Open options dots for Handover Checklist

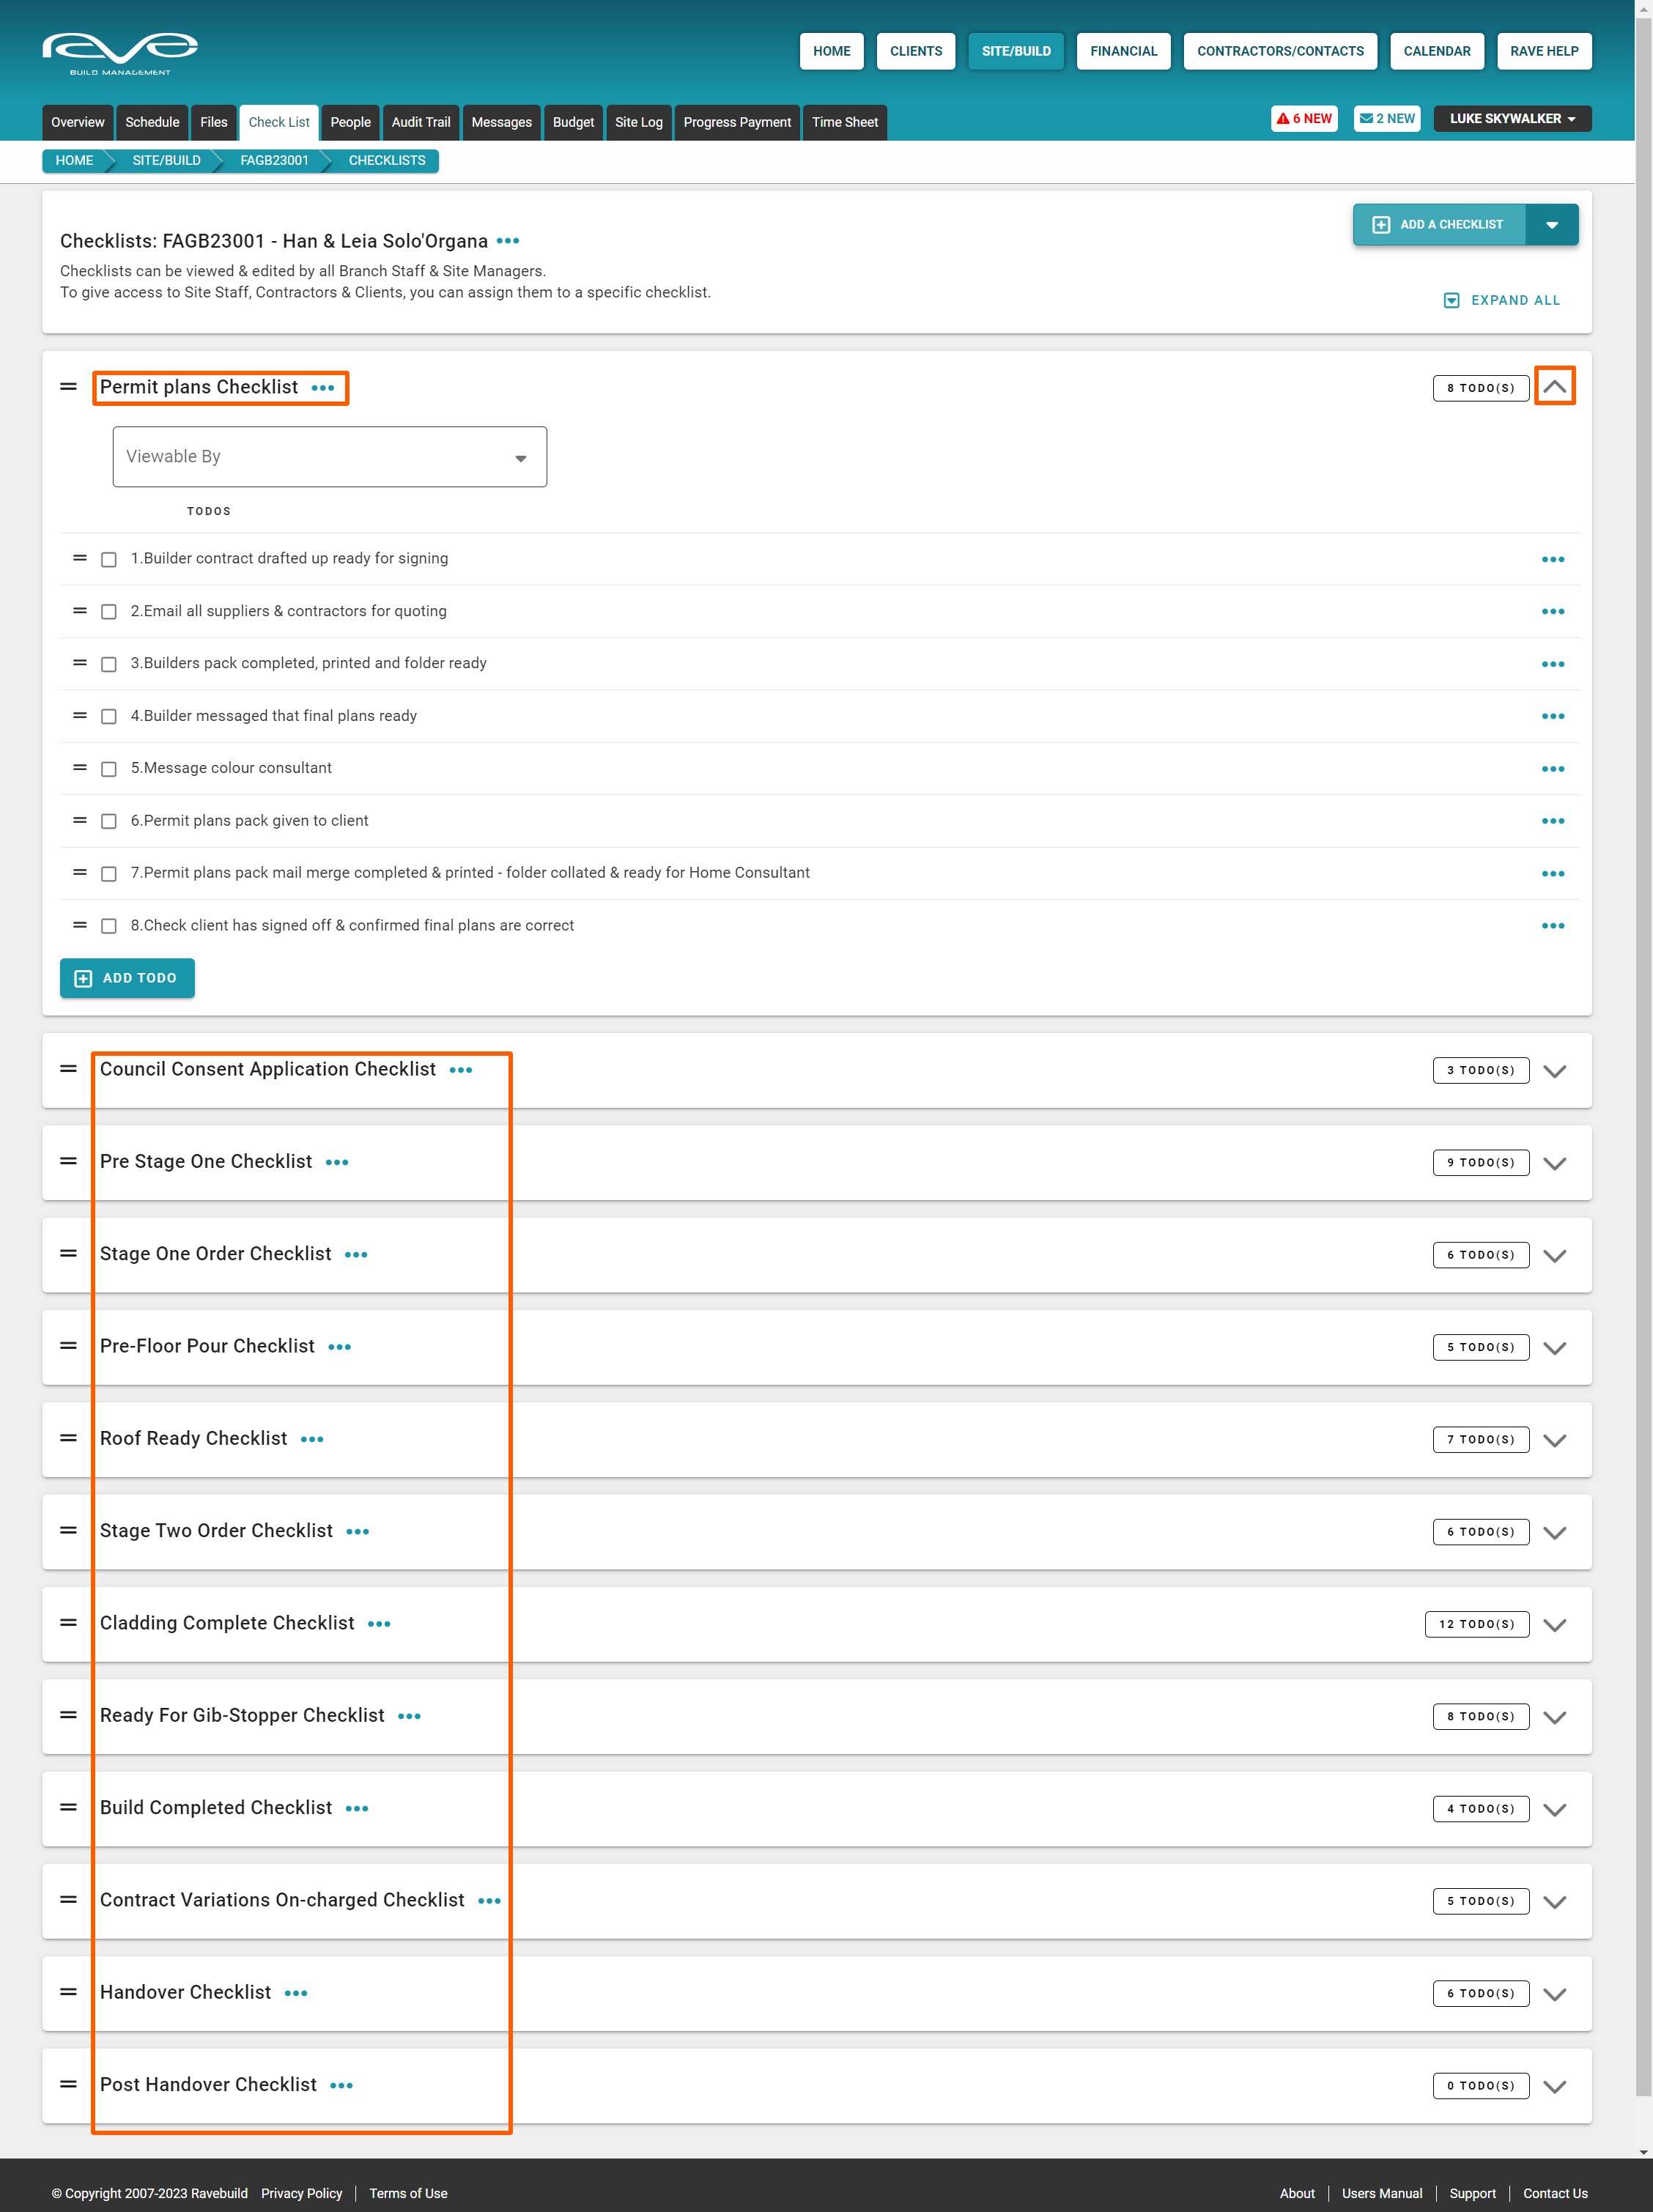[296, 1993]
